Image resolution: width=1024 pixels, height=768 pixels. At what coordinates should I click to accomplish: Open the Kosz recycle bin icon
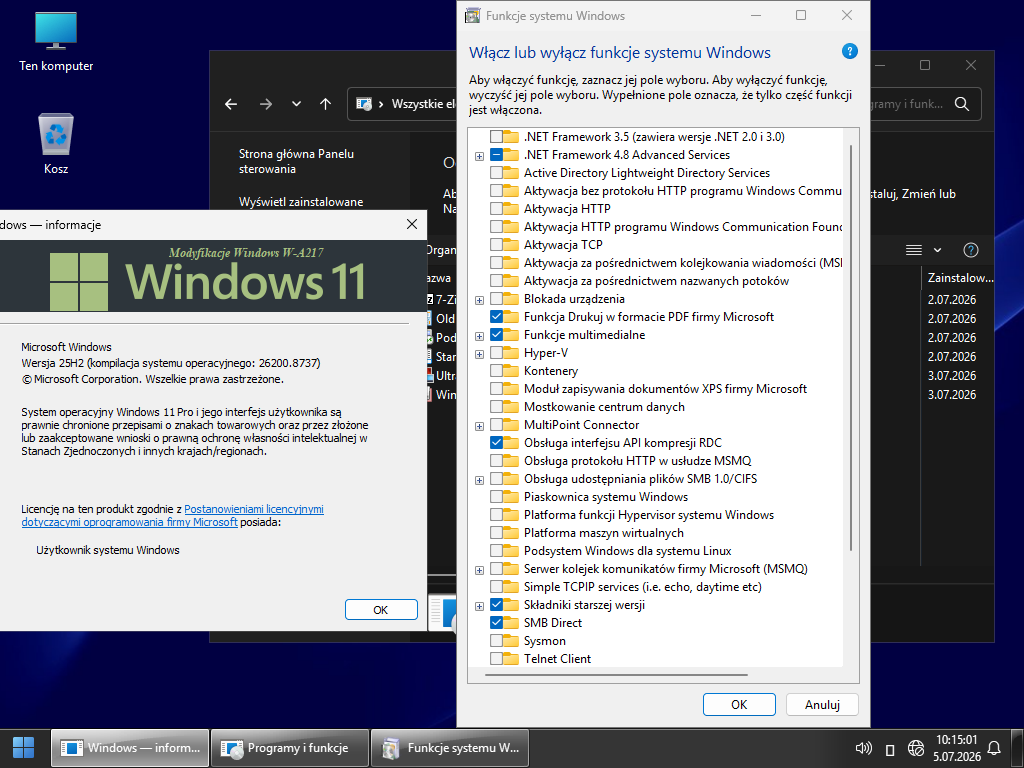pos(56,144)
